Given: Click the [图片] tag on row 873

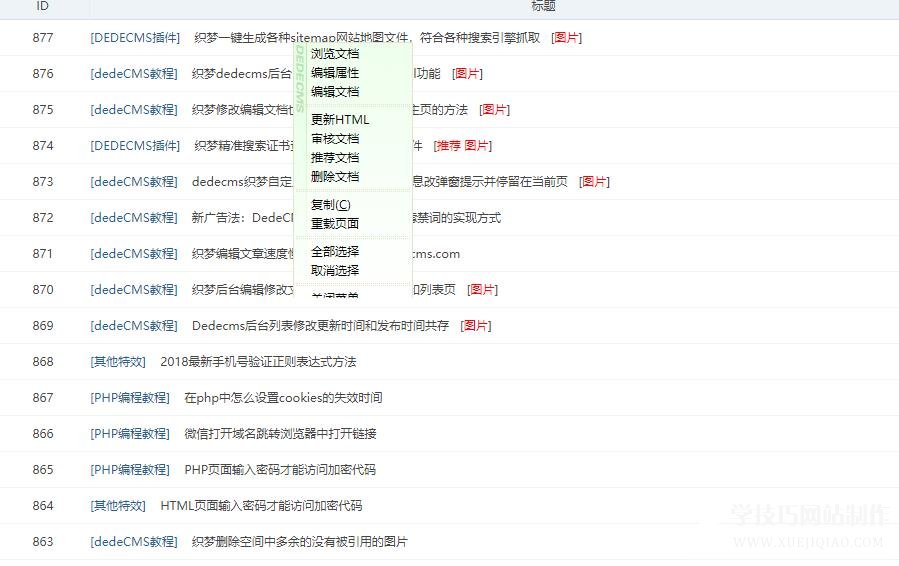Looking at the screenshot, I should pyautogui.click(x=595, y=182).
